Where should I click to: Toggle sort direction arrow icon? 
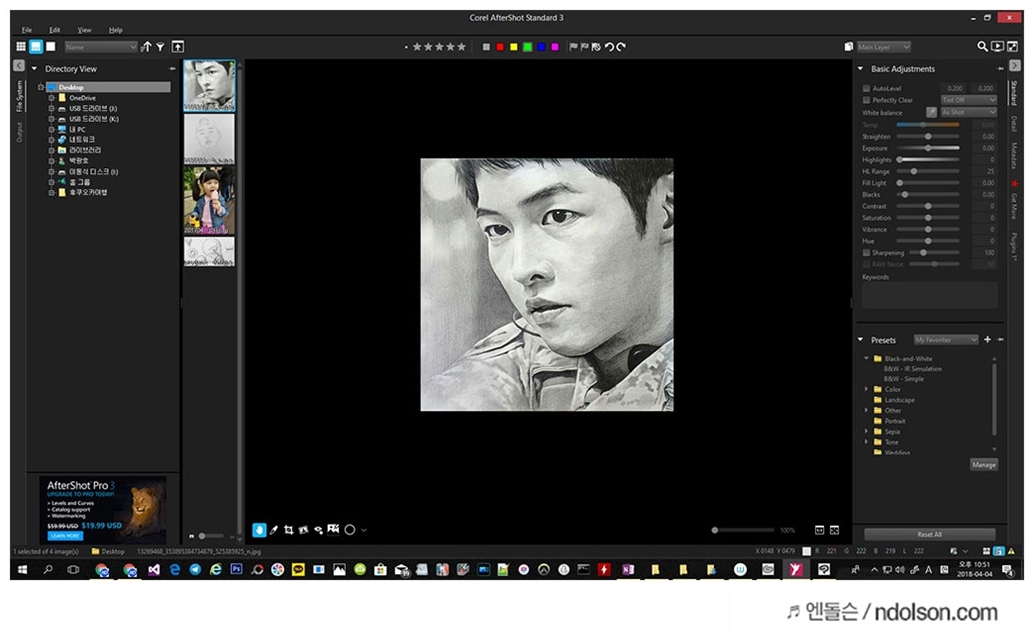pyautogui.click(x=146, y=46)
